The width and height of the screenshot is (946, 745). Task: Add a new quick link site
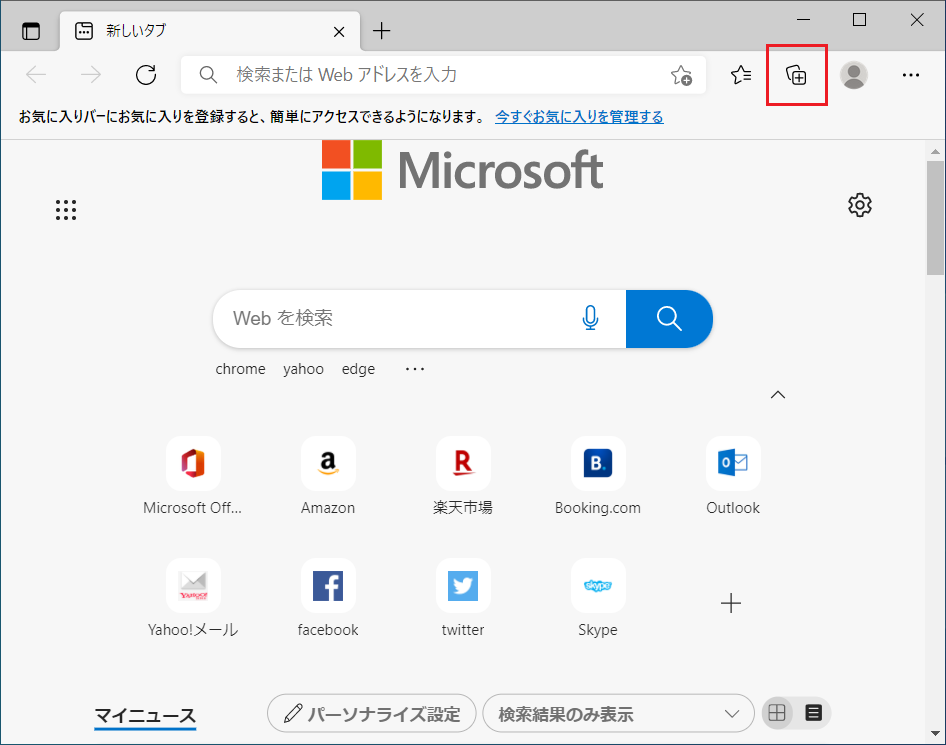[x=731, y=603]
